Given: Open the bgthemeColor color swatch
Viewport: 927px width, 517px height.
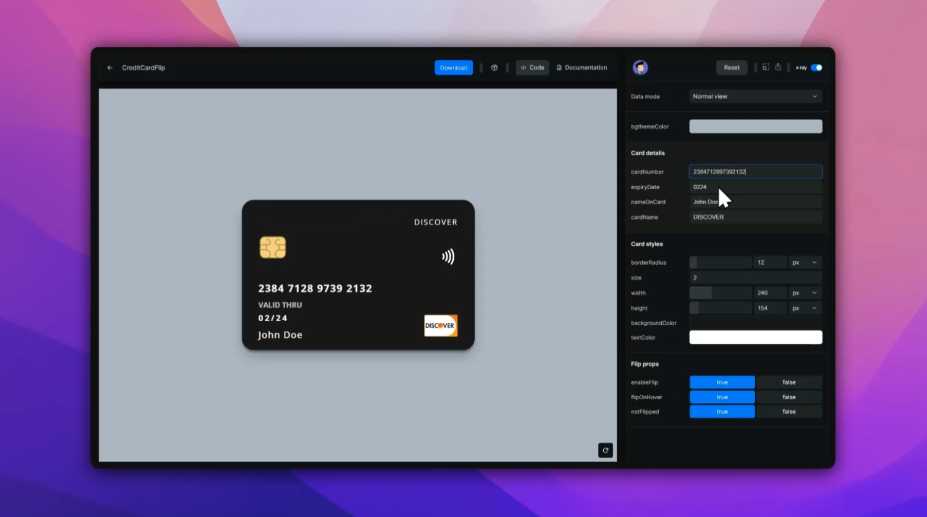Looking at the screenshot, I should [756, 126].
